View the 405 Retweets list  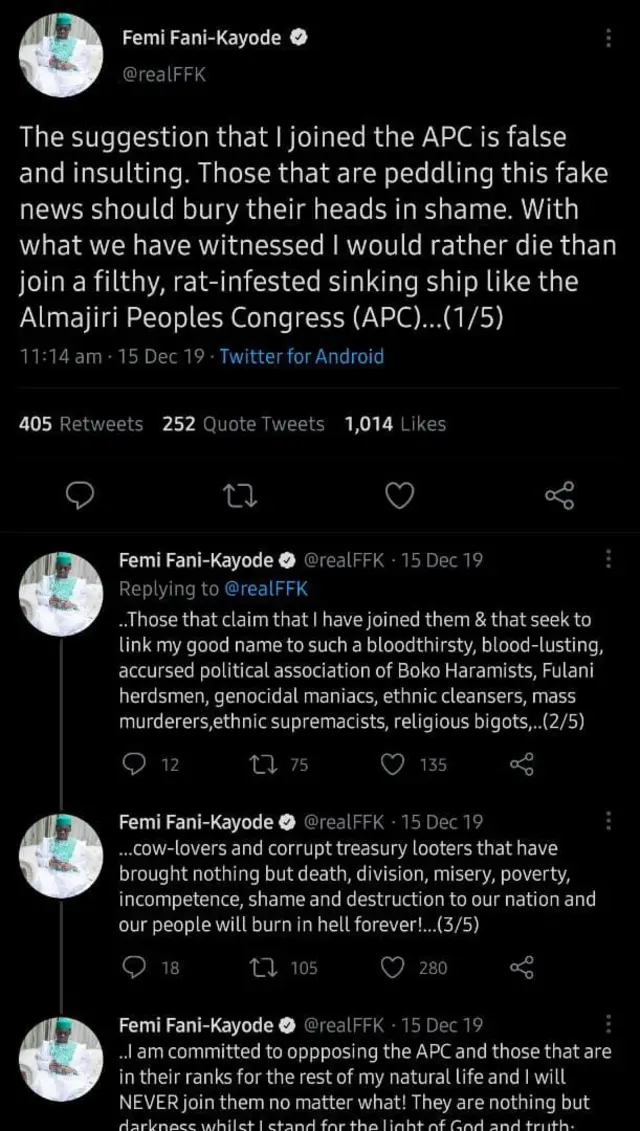(x=81, y=423)
